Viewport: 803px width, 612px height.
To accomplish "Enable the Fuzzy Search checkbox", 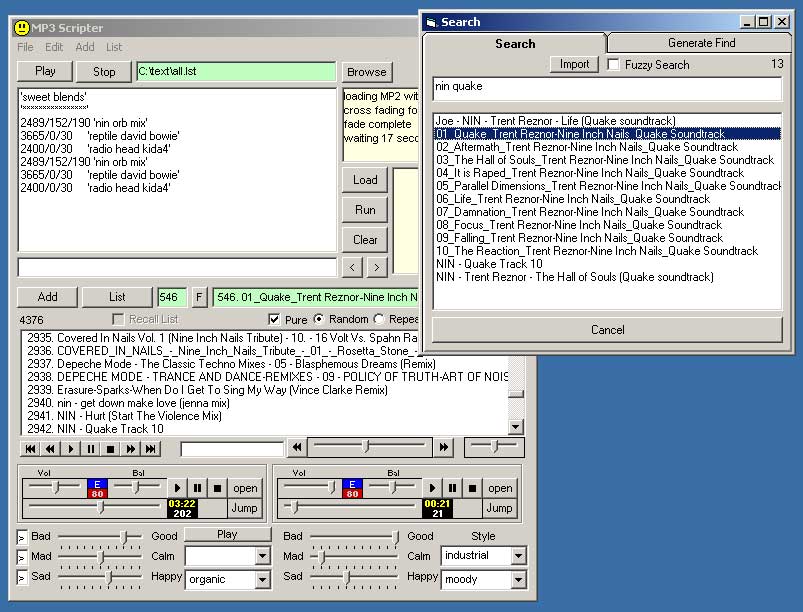I will click(x=614, y=65).
